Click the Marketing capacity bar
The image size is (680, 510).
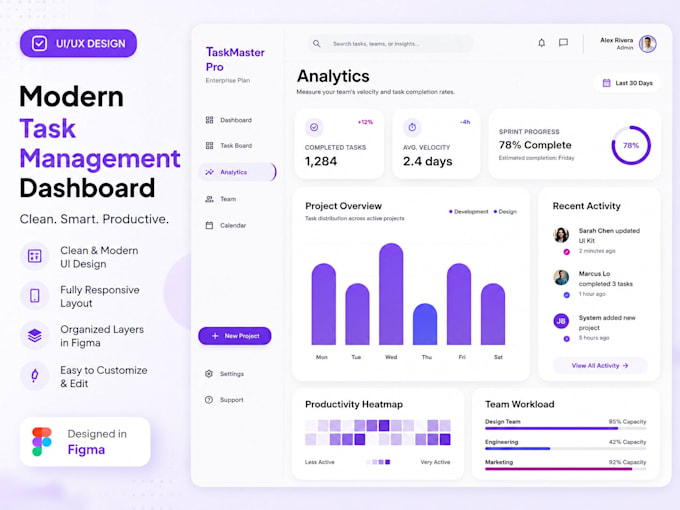point(566,469)
